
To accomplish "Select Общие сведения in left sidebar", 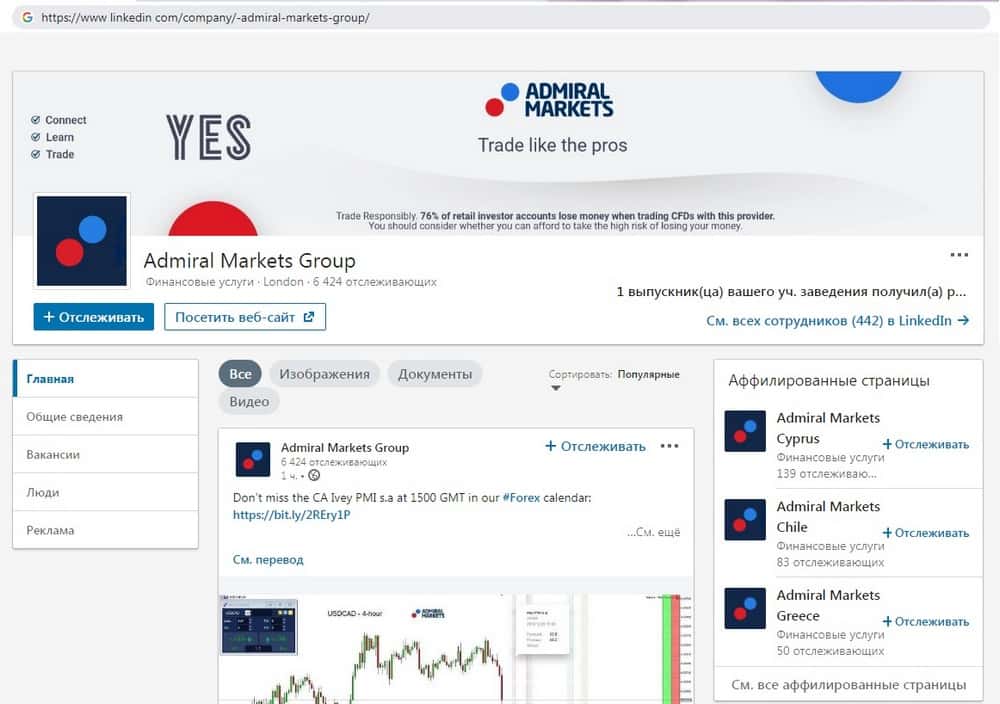I will [x=105, y=416].
